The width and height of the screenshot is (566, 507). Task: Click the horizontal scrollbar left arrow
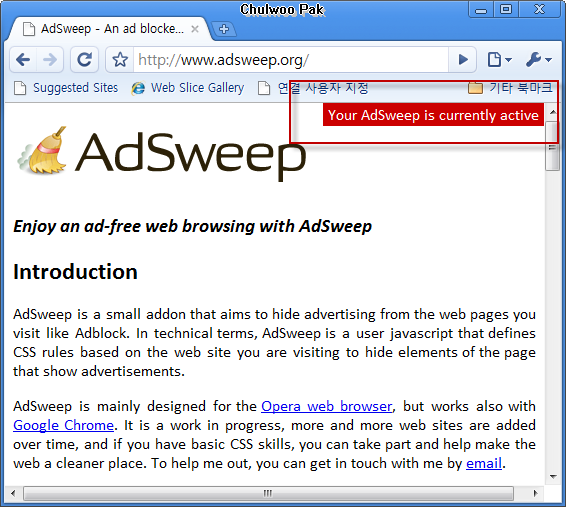pyautogui.click(x=14, y=493)
